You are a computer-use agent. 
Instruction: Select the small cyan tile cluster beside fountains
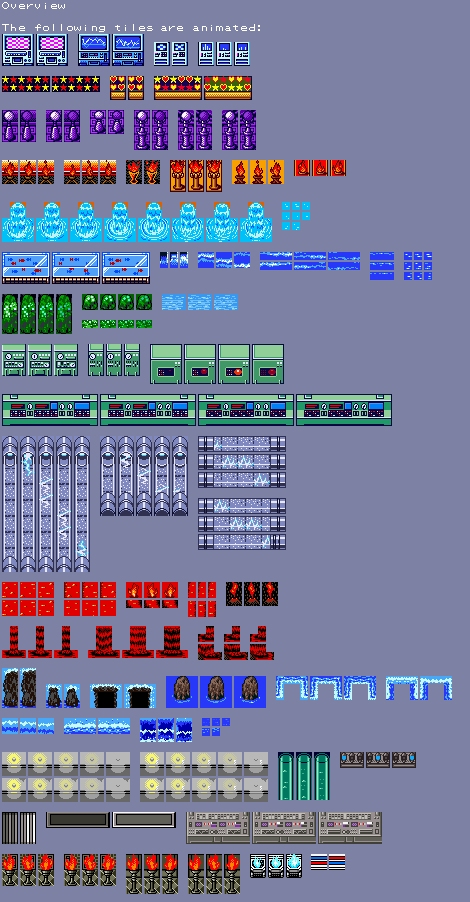296,216
